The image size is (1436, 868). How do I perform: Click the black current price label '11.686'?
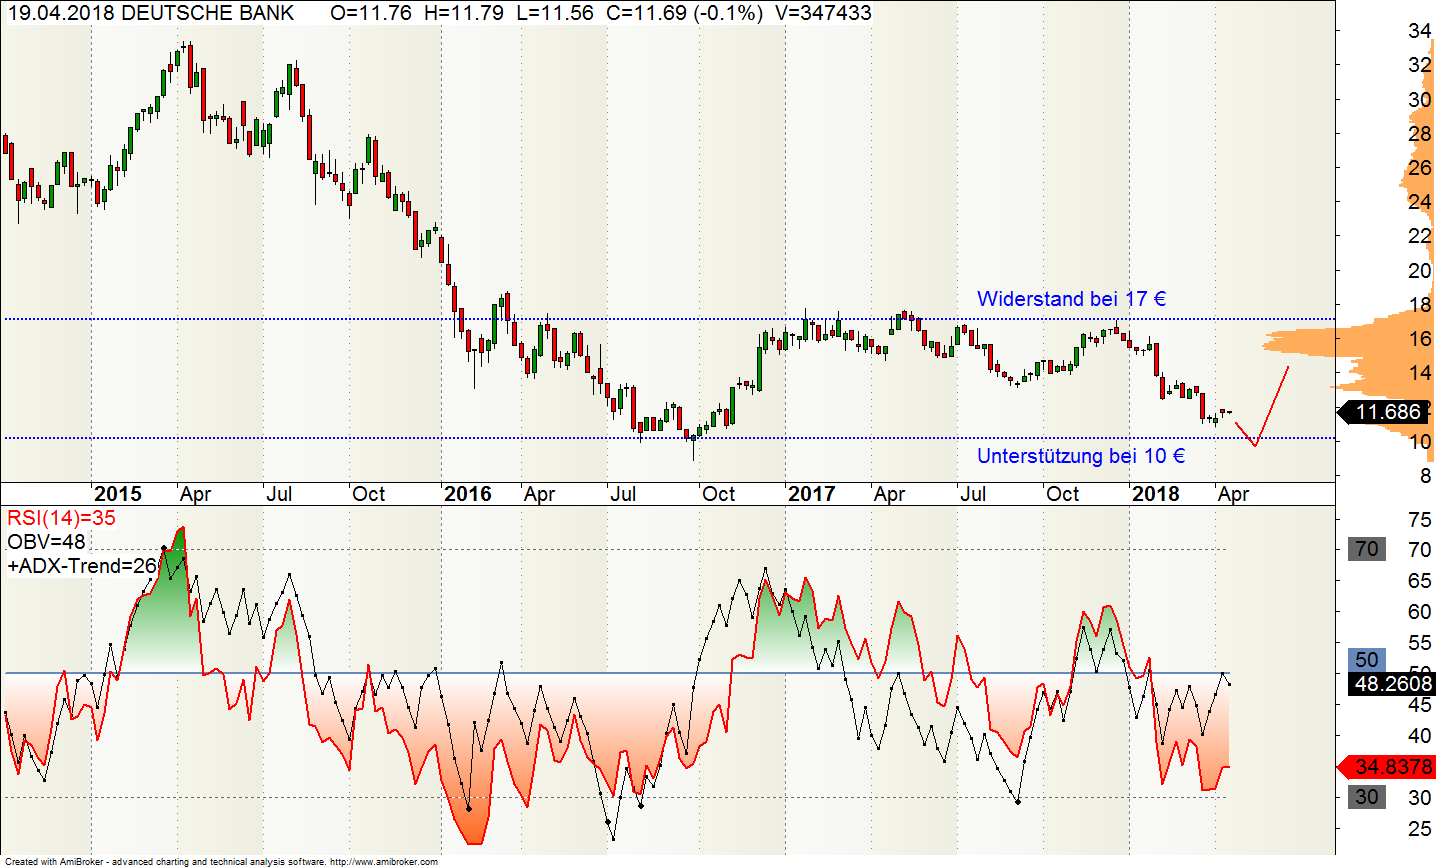tap(1385, 412)
